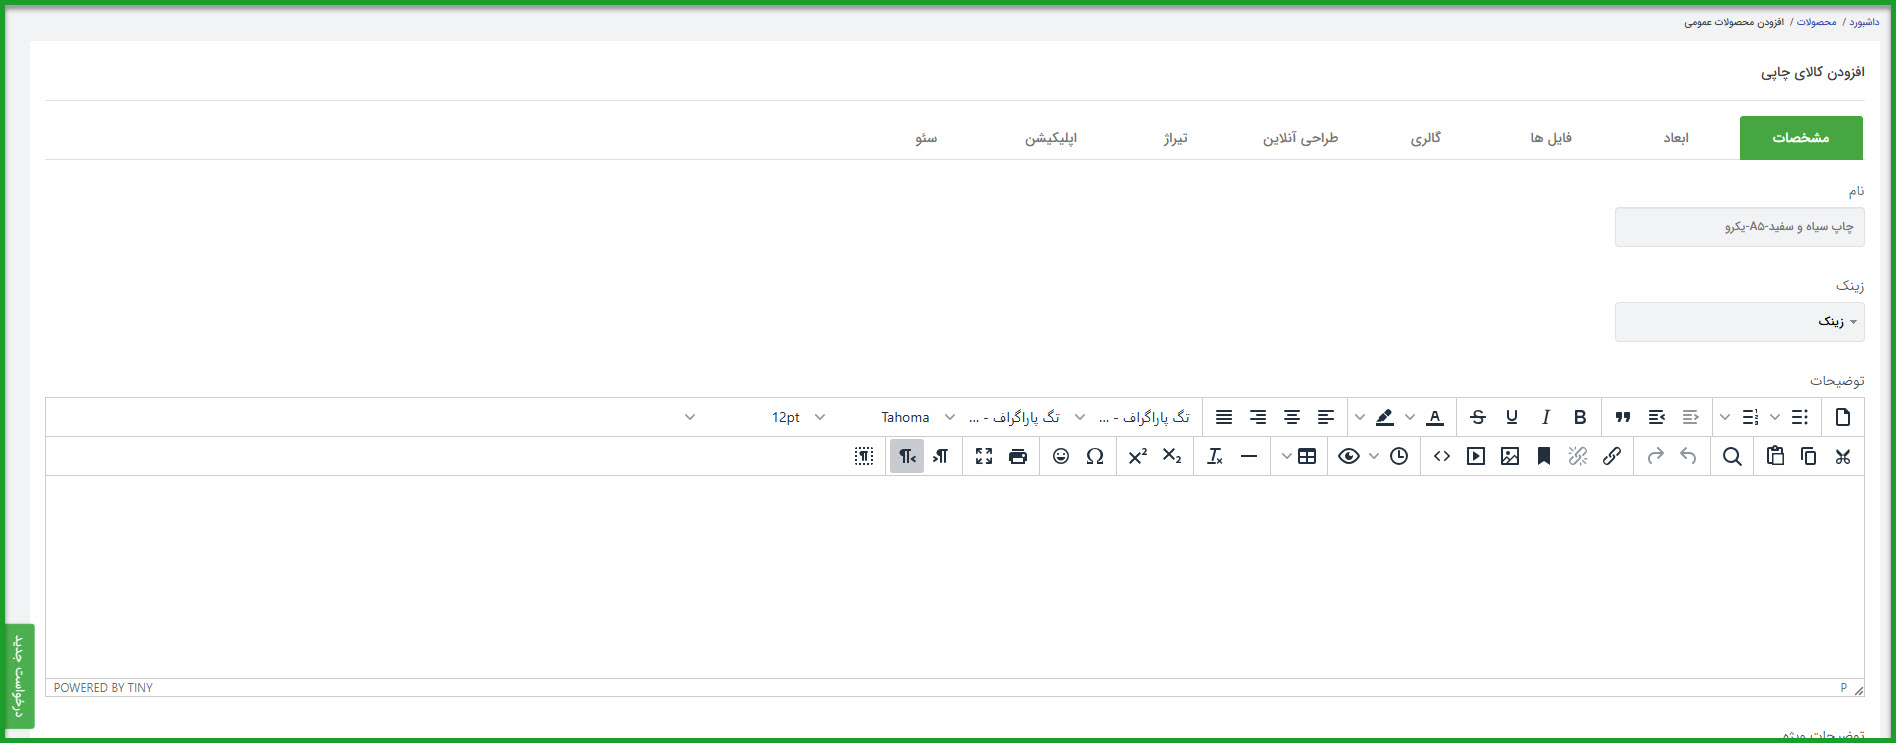Toggle subscript formatting

[x=1172, y=456]
